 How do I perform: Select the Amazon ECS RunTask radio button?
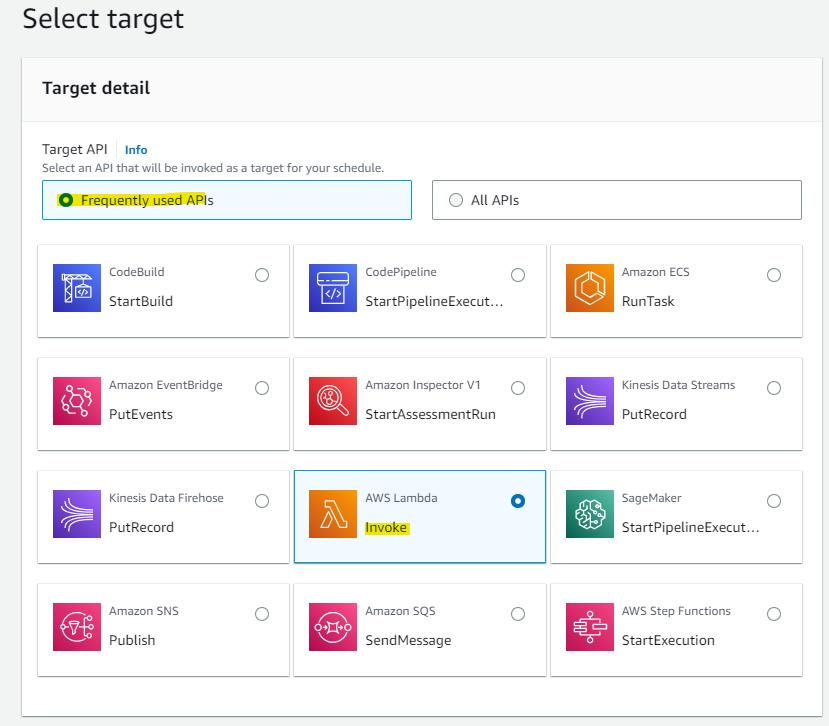(x=773, y=275)
